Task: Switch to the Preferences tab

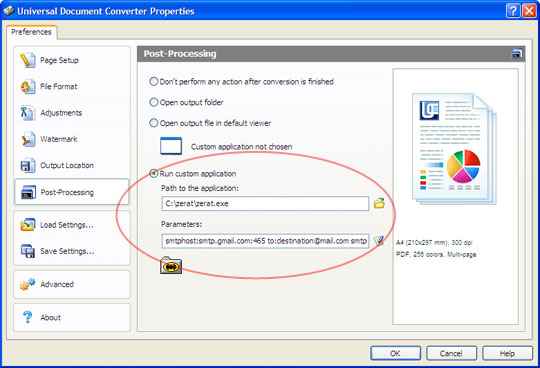Action: click(31, 32)
